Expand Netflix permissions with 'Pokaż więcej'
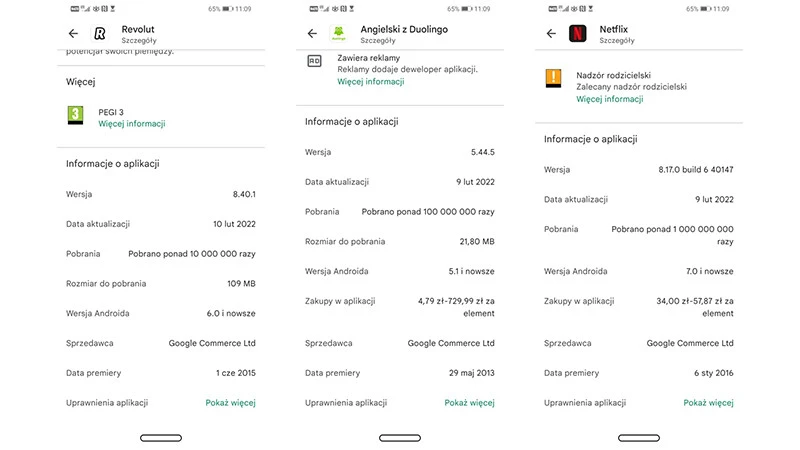800x450 pixels. pos(709,403)
